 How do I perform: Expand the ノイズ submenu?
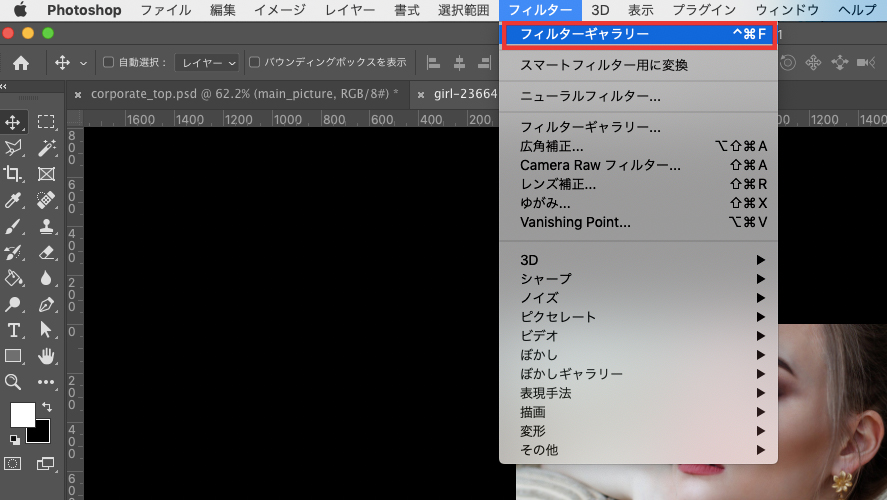tap(638, 298)
